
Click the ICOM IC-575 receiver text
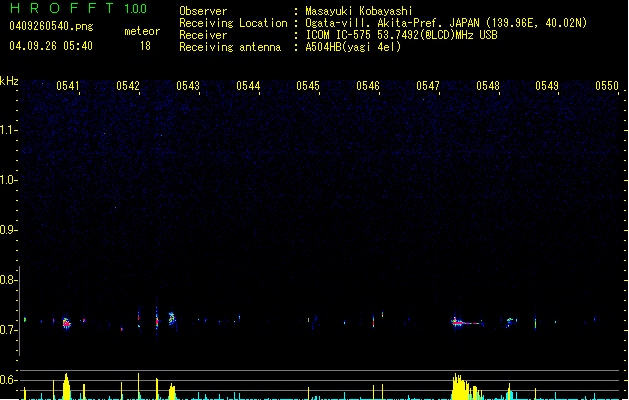[402, 35]
